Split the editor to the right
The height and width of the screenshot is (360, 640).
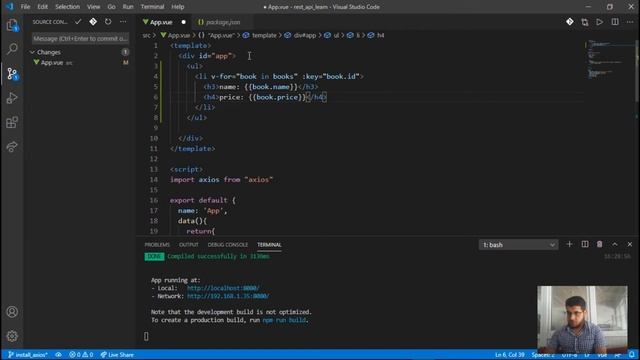pyautogui.click(x=615, y=22)
